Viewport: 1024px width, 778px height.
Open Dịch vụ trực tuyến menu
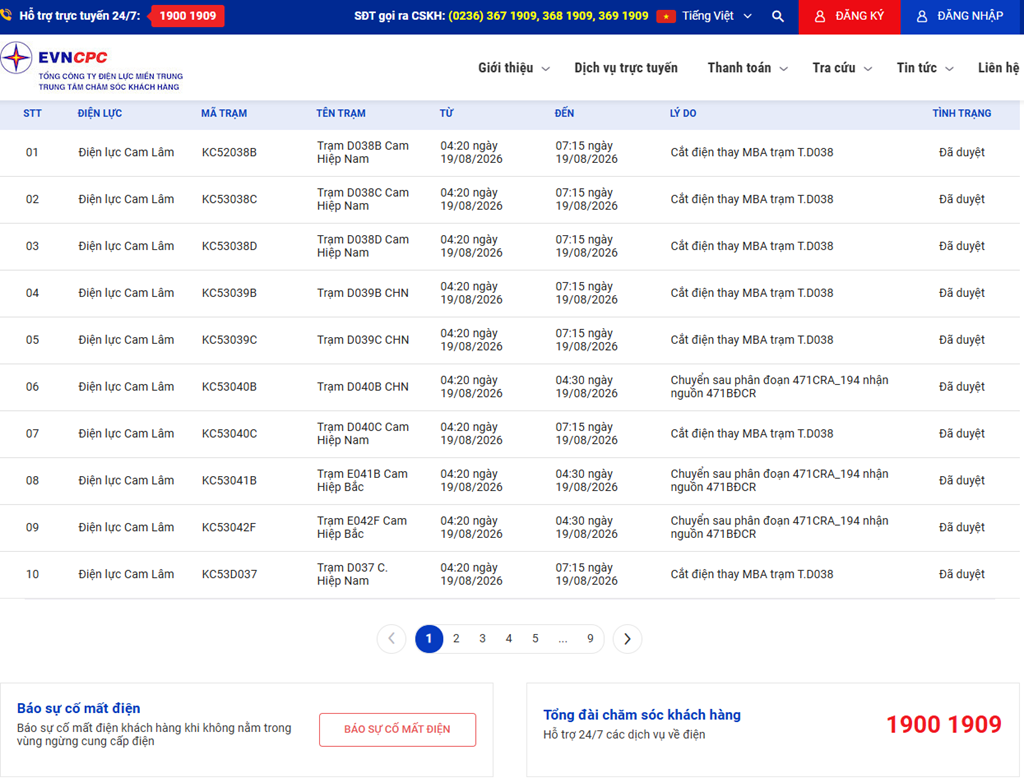(x=626, y=68)
